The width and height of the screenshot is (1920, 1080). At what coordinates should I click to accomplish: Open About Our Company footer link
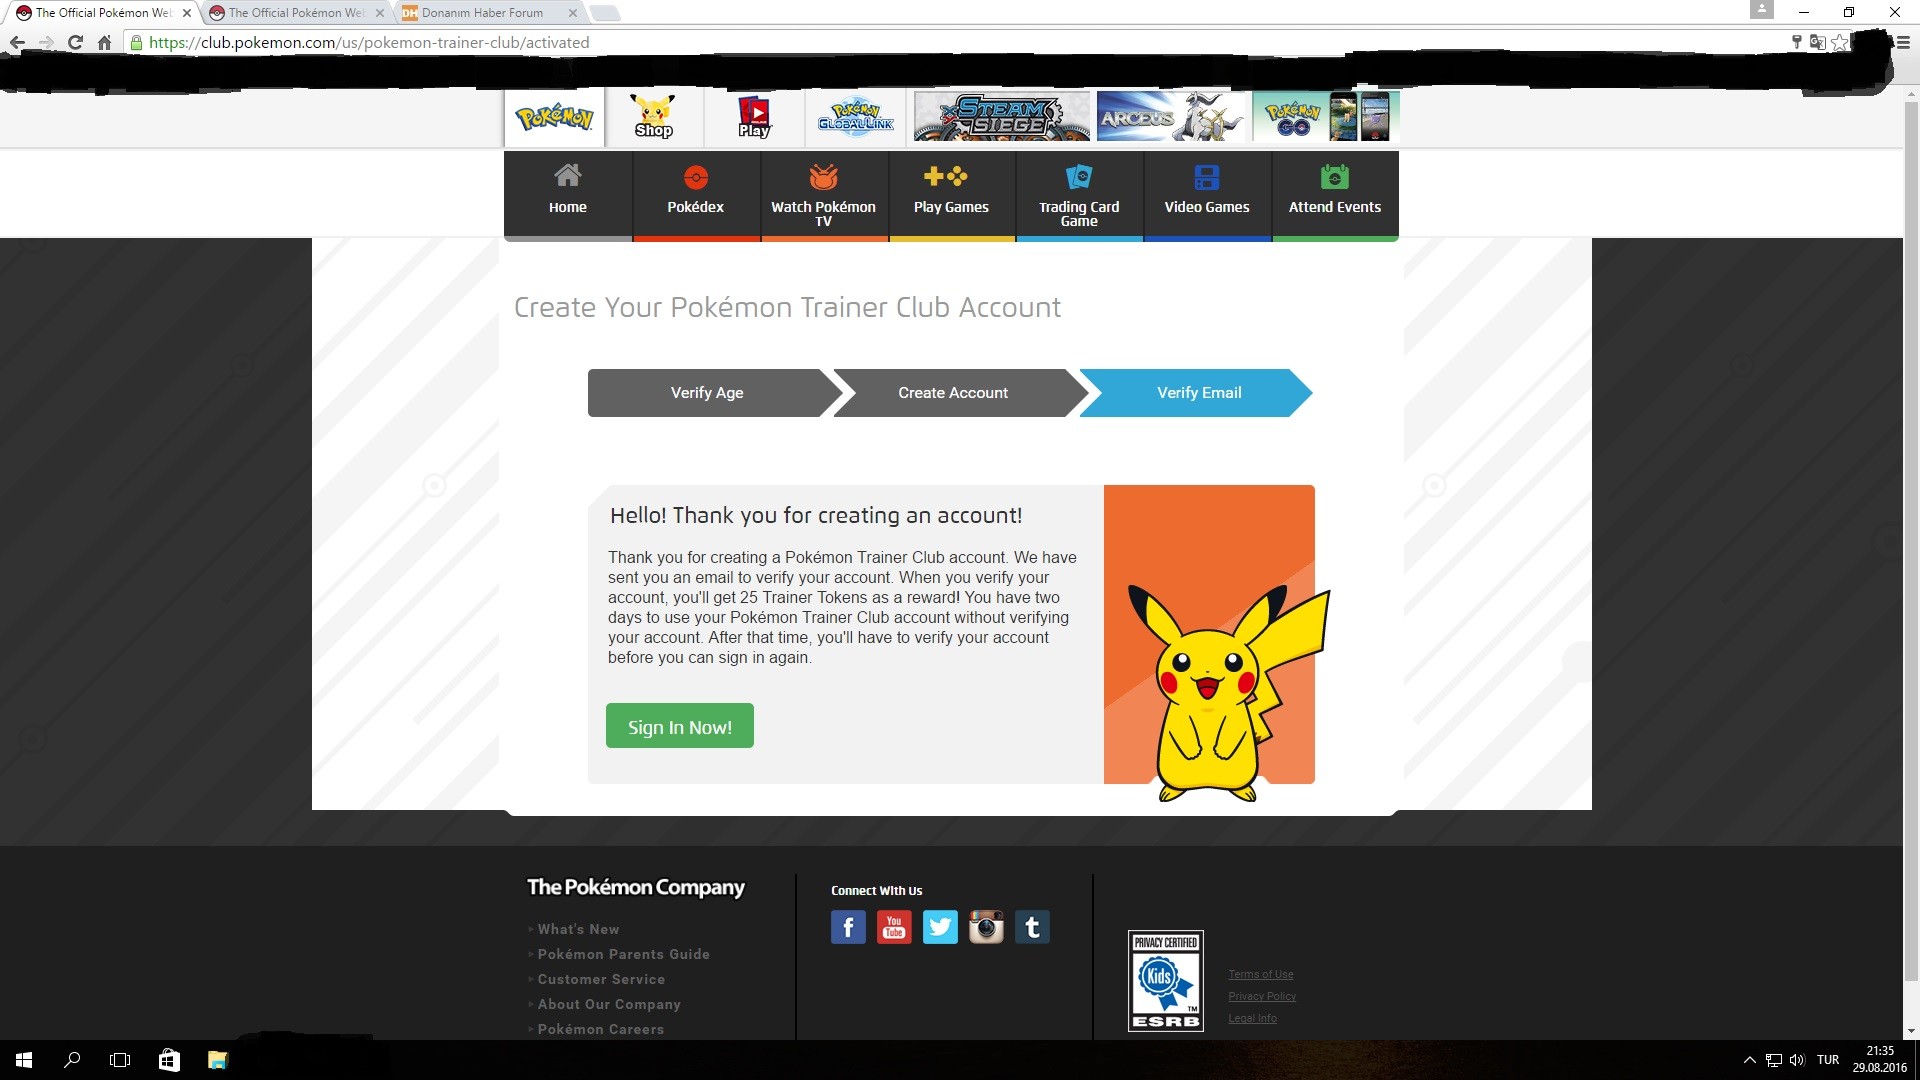609,1004
